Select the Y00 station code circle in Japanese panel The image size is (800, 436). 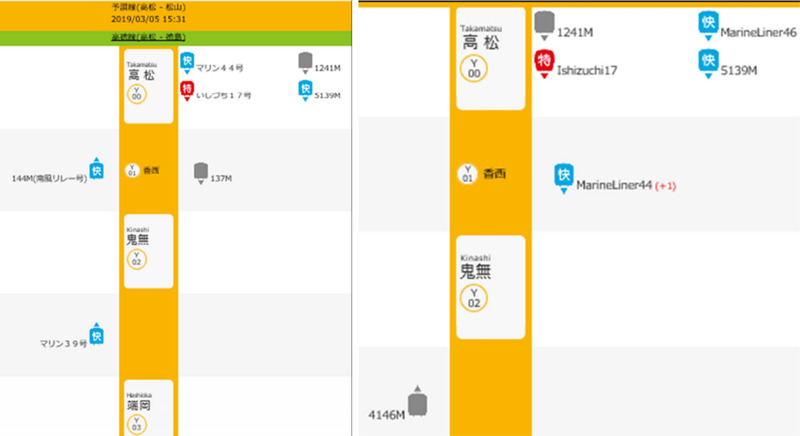pyautogui.click(x=137, y=94)
